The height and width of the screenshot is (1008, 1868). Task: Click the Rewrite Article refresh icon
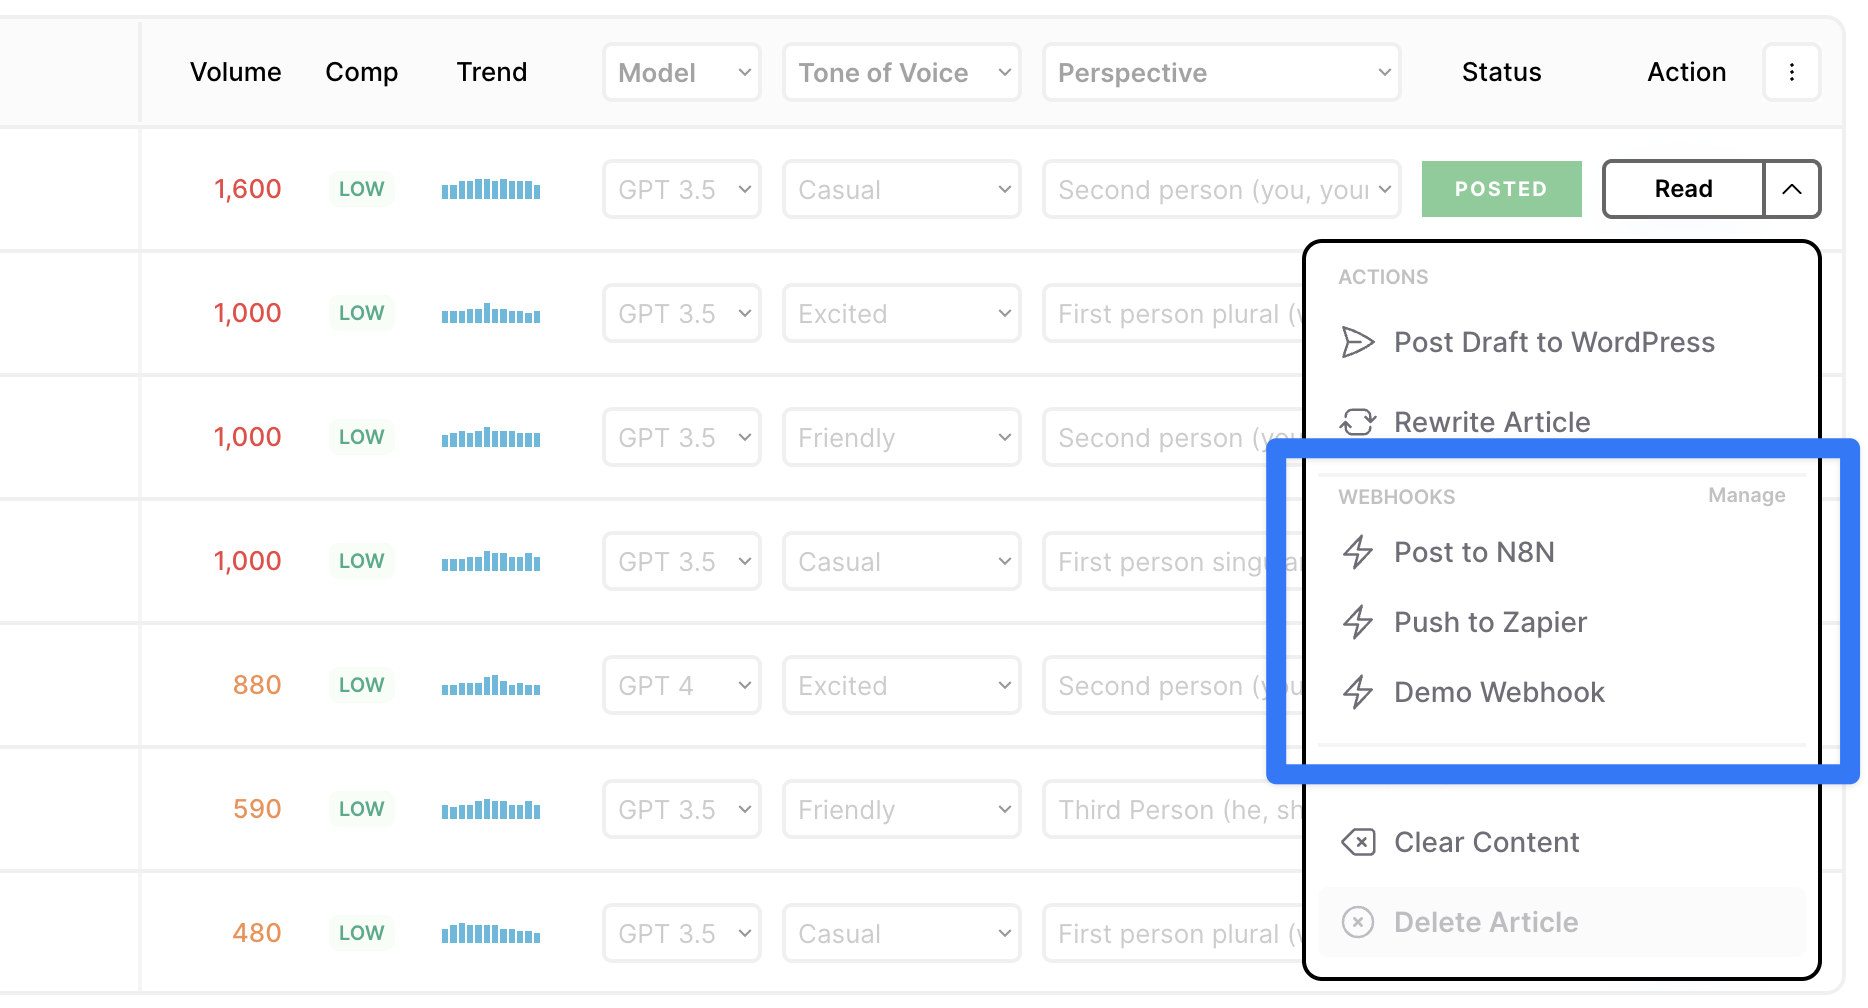[1357, 422]
